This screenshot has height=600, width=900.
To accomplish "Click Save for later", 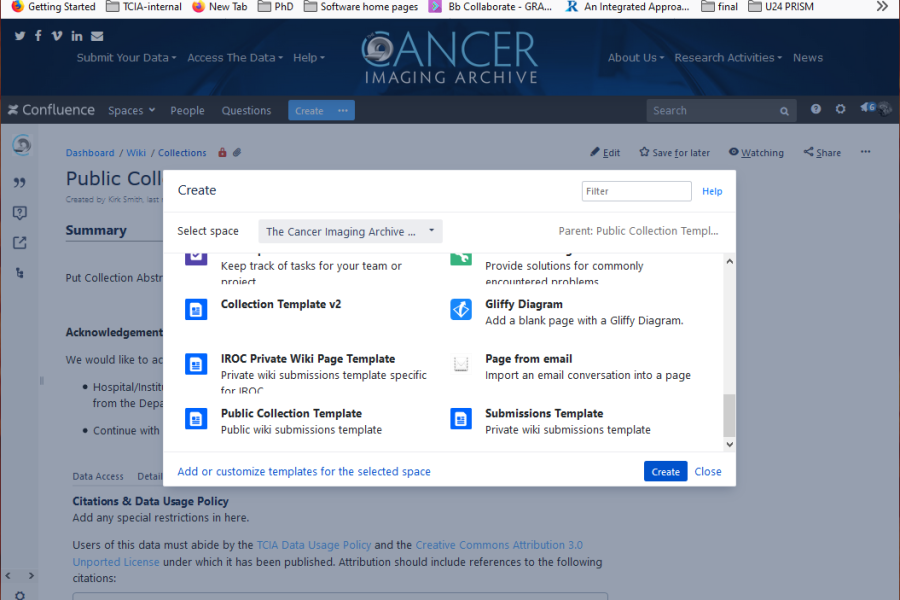I will (674, 152).
